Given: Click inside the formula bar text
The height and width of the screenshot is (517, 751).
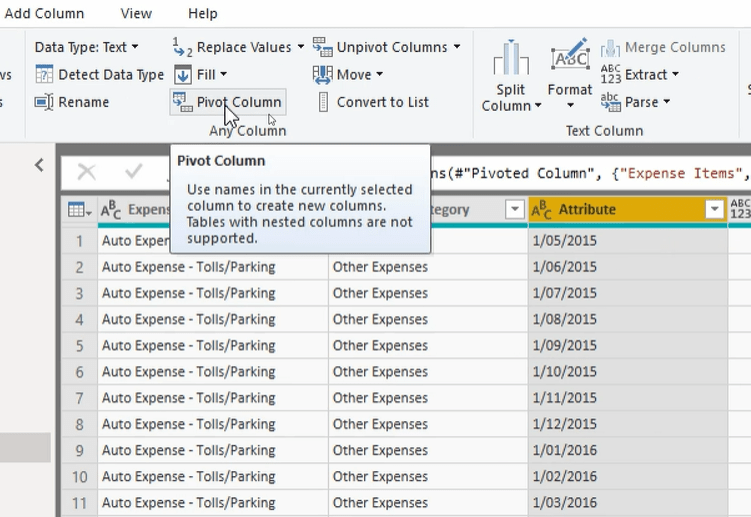Looking at the screenshot, I should (589, 173).
